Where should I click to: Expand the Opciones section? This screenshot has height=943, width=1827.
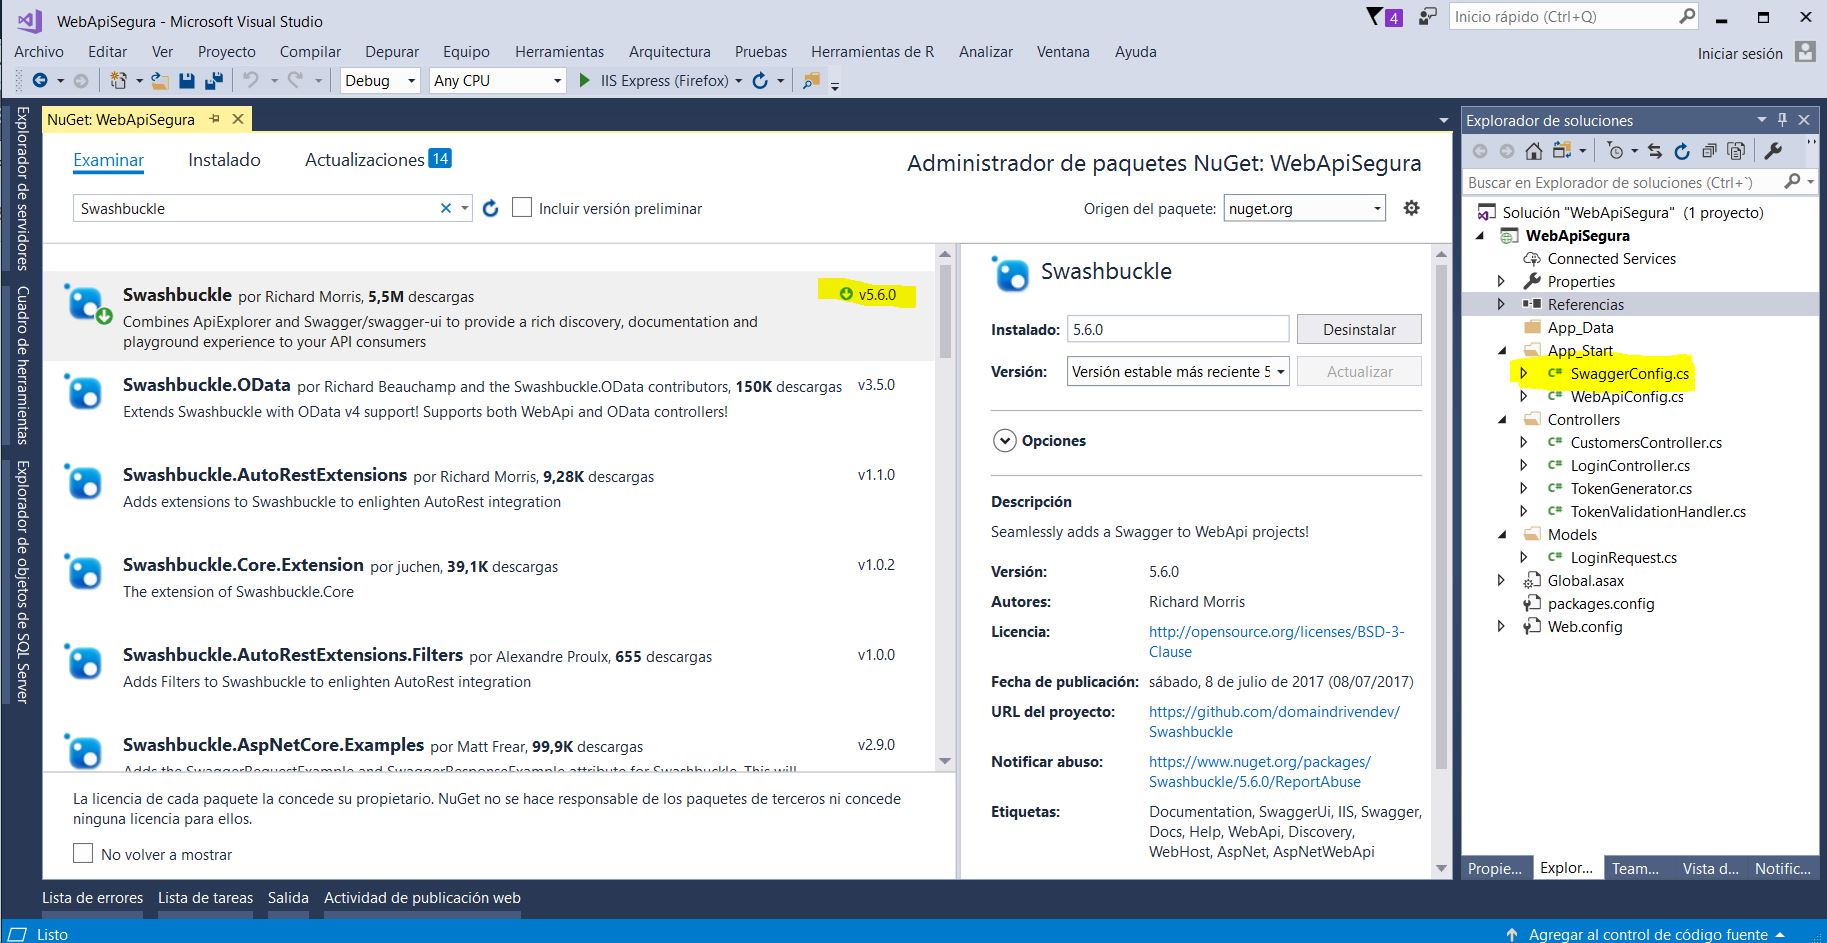[x=1004, y=440]
